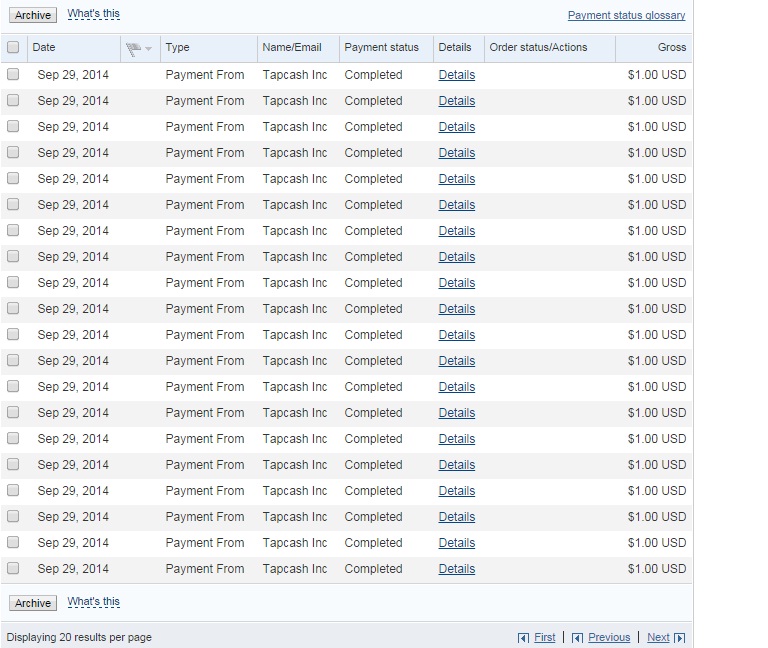Screen dimensions: 768x648
Task: Select the last transaction row's checkbox
Action: coord(13,569)
